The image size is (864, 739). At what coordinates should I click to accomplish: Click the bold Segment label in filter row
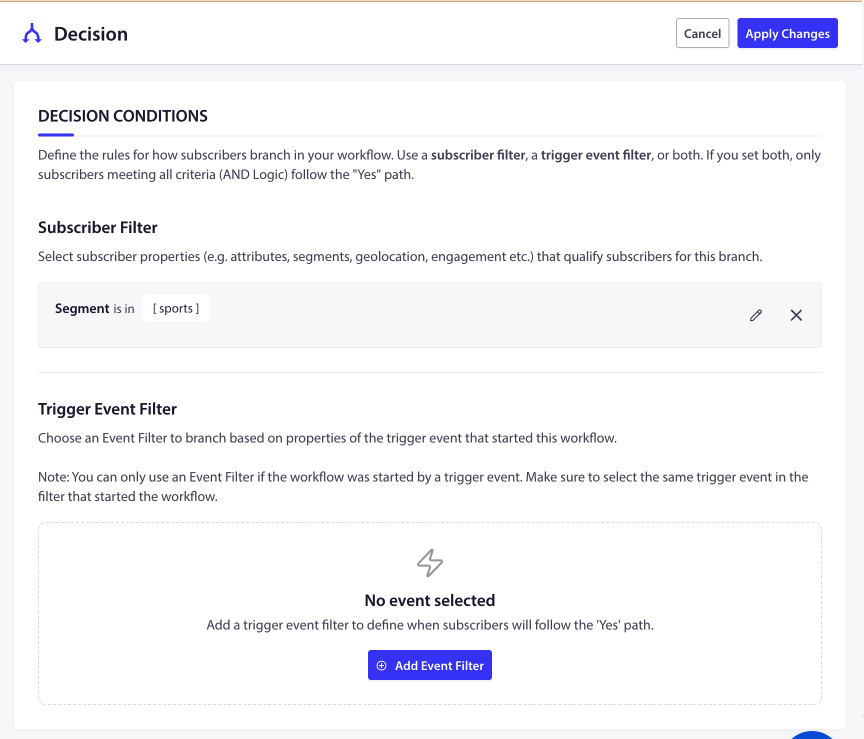(82, 308)
